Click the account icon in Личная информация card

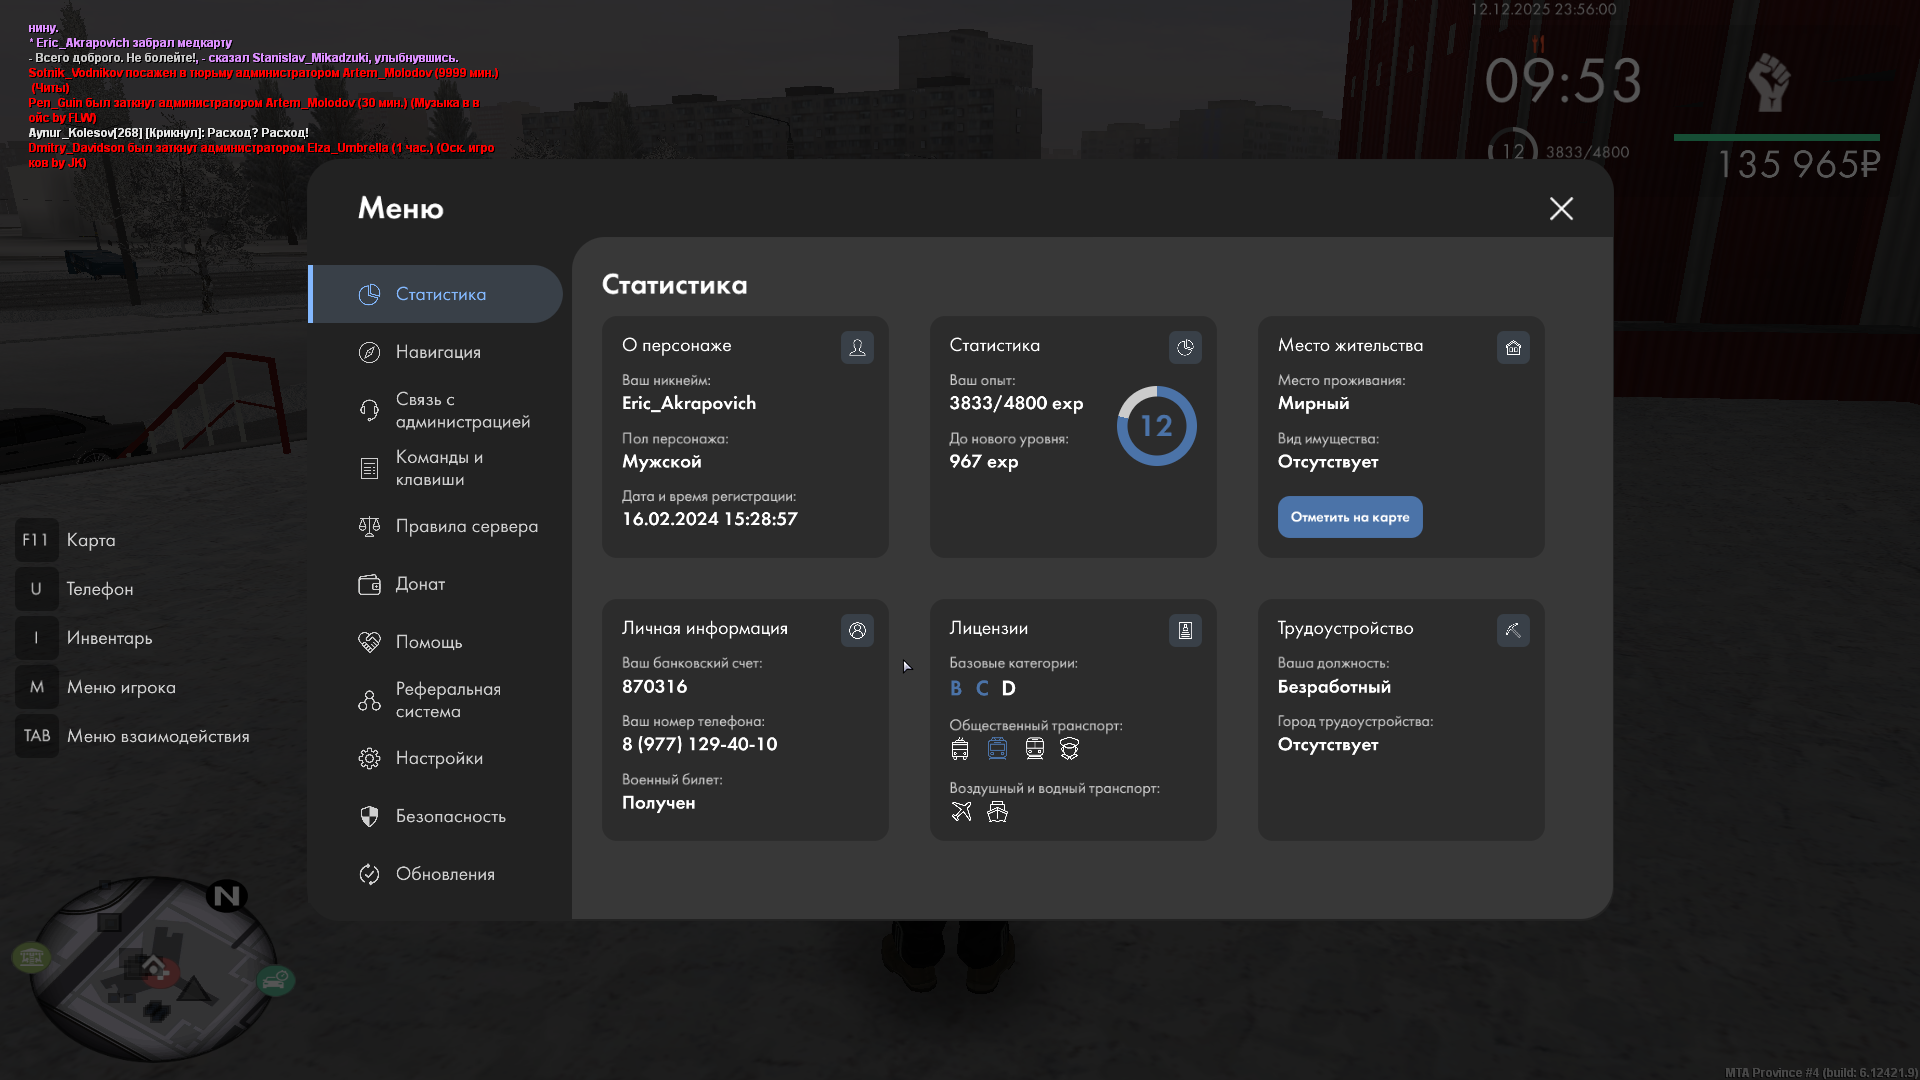point(857,630)
